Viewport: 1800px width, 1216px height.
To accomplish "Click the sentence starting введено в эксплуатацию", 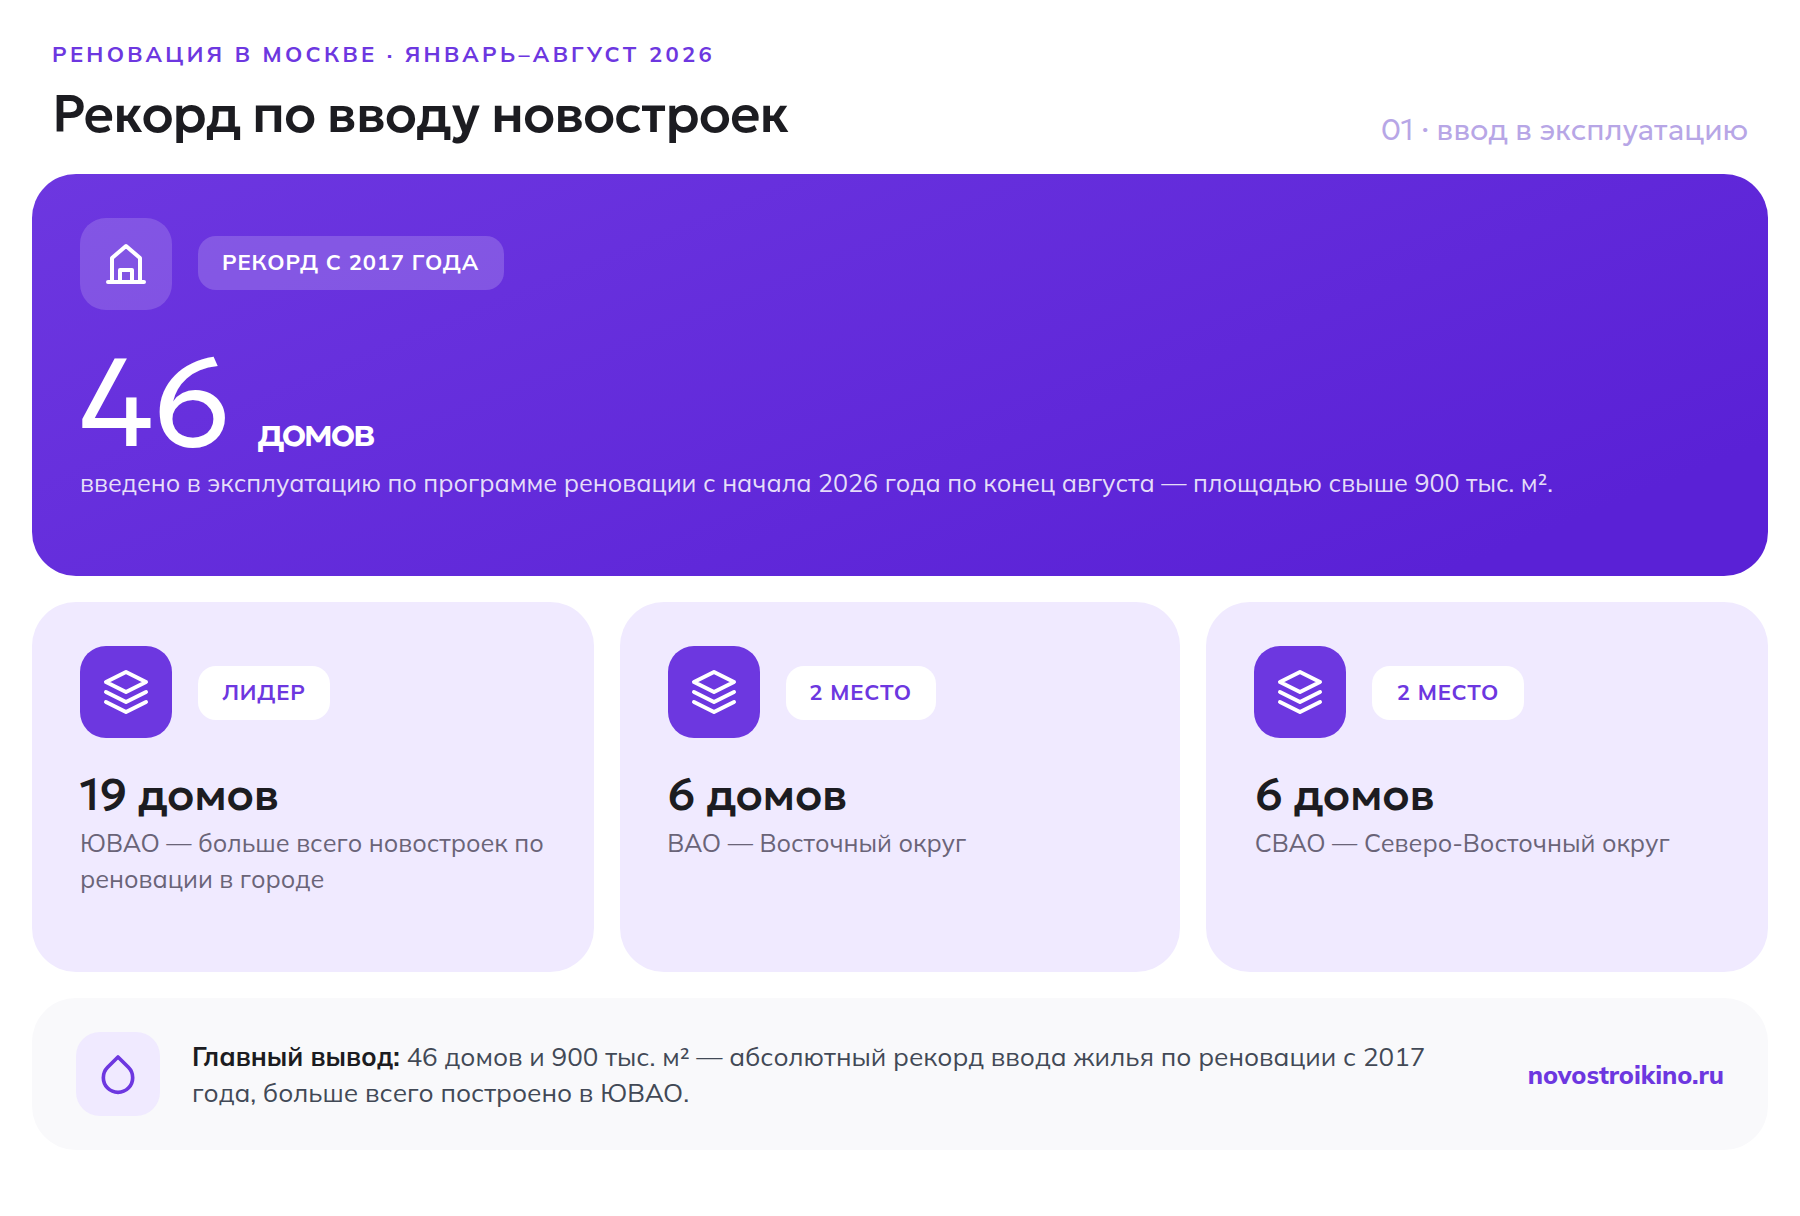I will click(816, 484).
